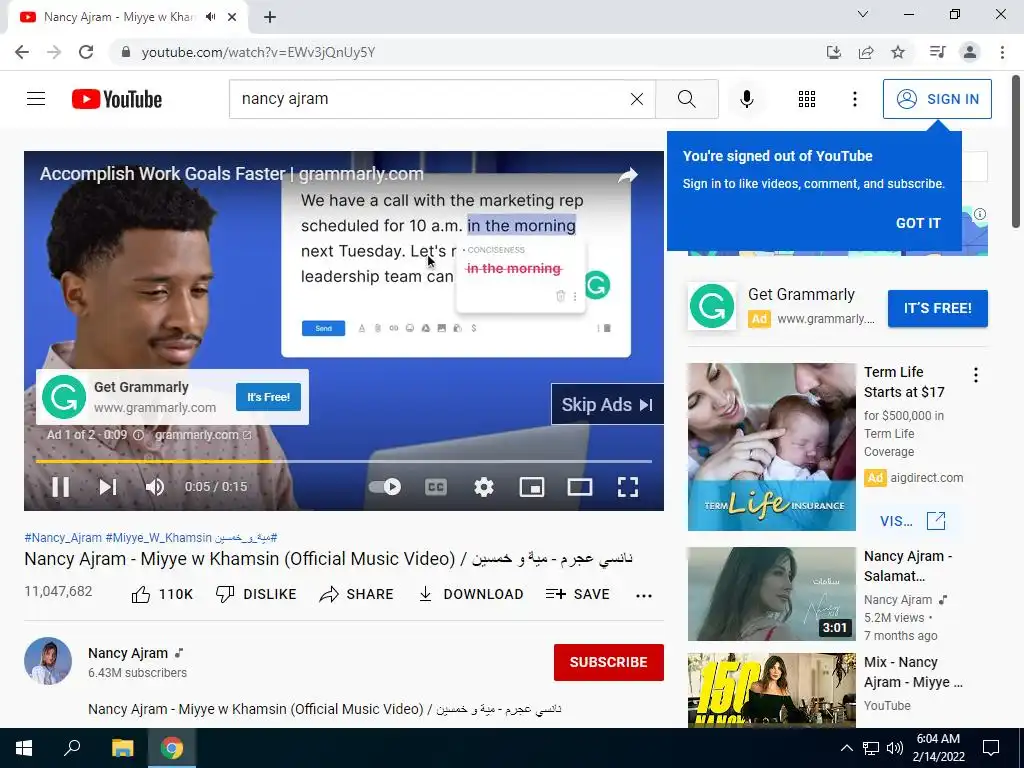
Task: Click the address bar URL
Action: tap(259, 52)
